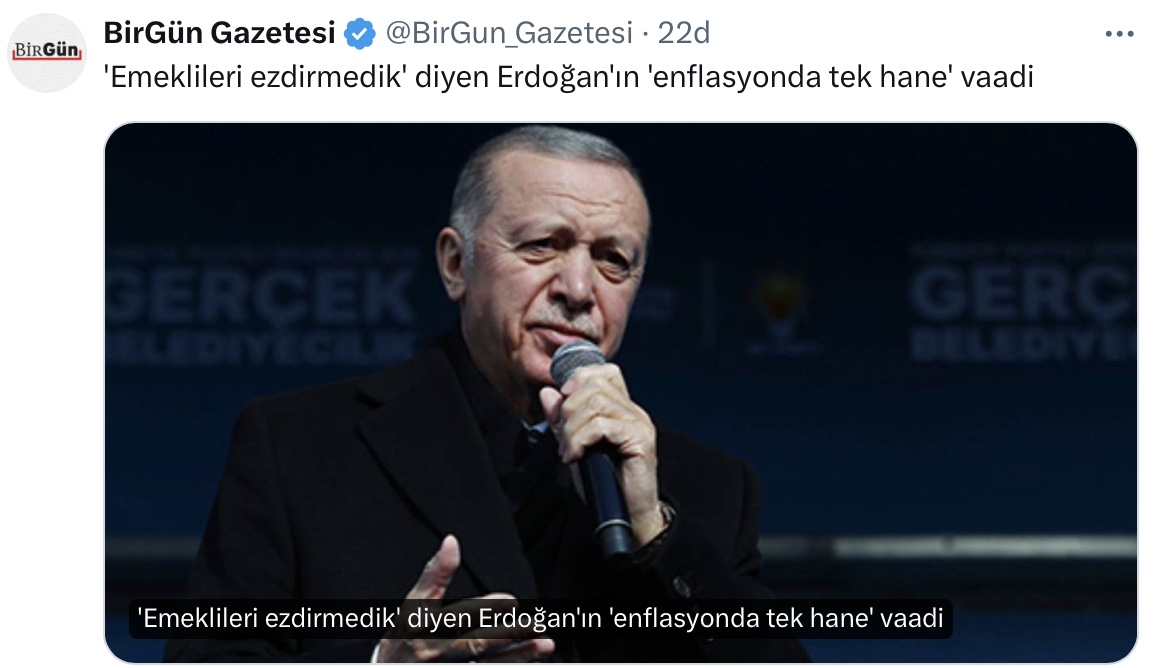1164x668 pixels.
Task: Open the more options ellipsis menu
Action: pos(1119,34)
